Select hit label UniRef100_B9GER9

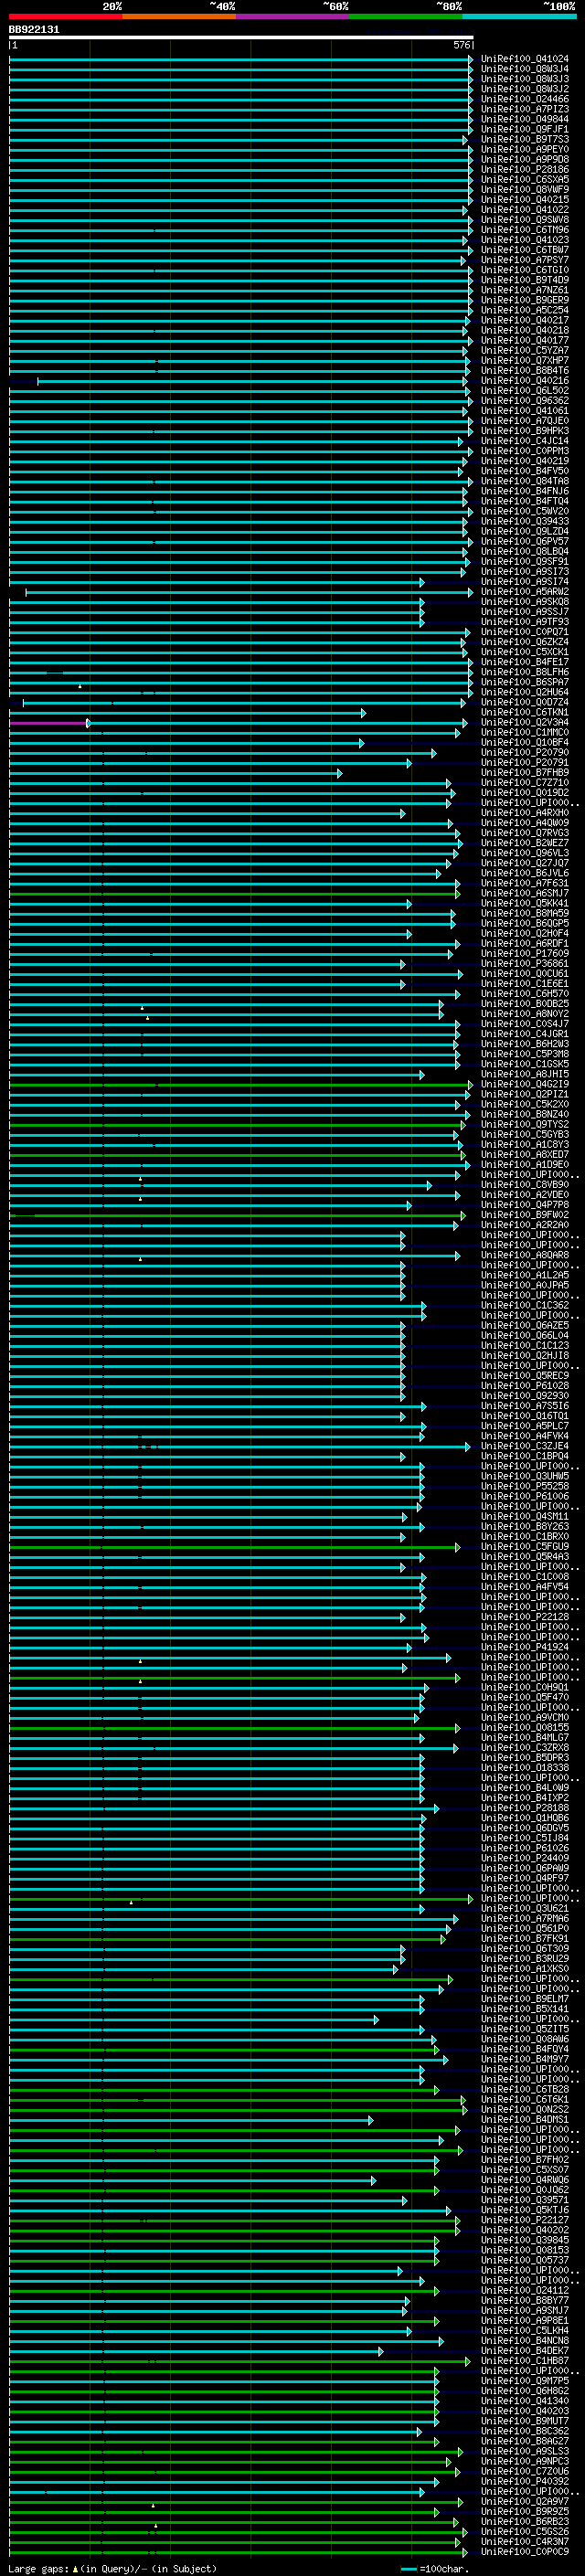pos(525,300)
